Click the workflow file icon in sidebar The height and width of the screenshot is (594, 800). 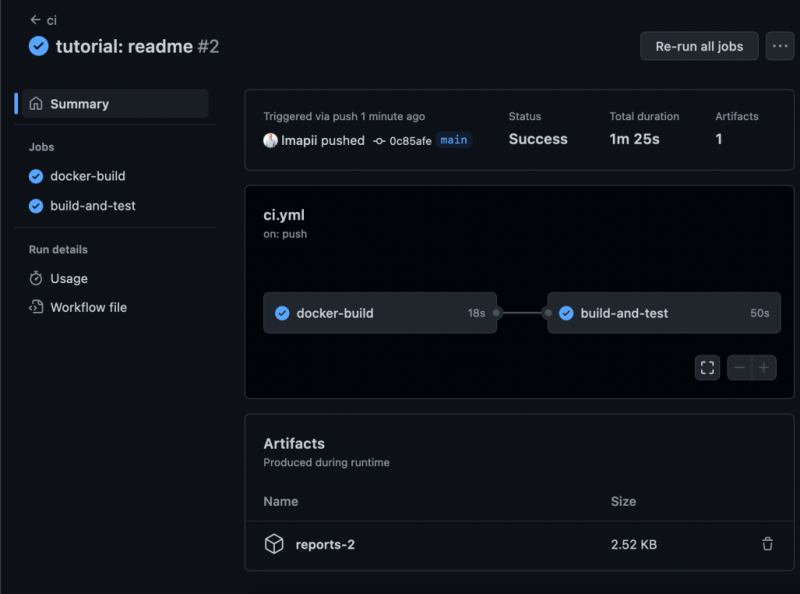click(x=36, y=308)
